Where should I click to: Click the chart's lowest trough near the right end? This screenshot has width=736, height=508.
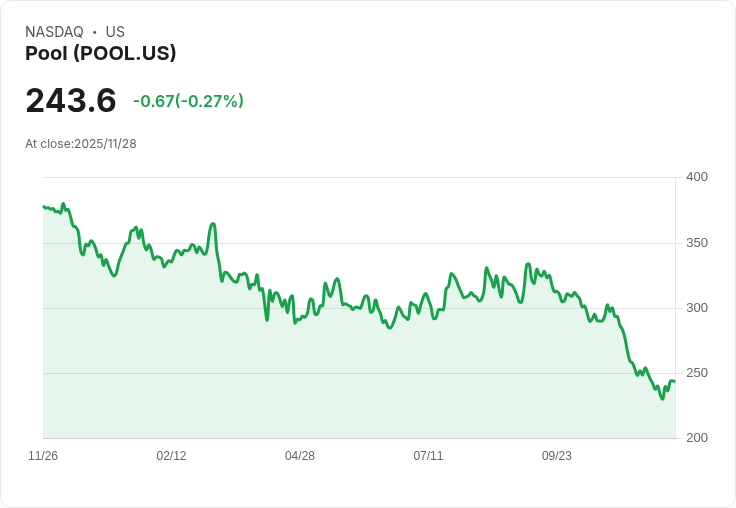click(x=662, y=399)
